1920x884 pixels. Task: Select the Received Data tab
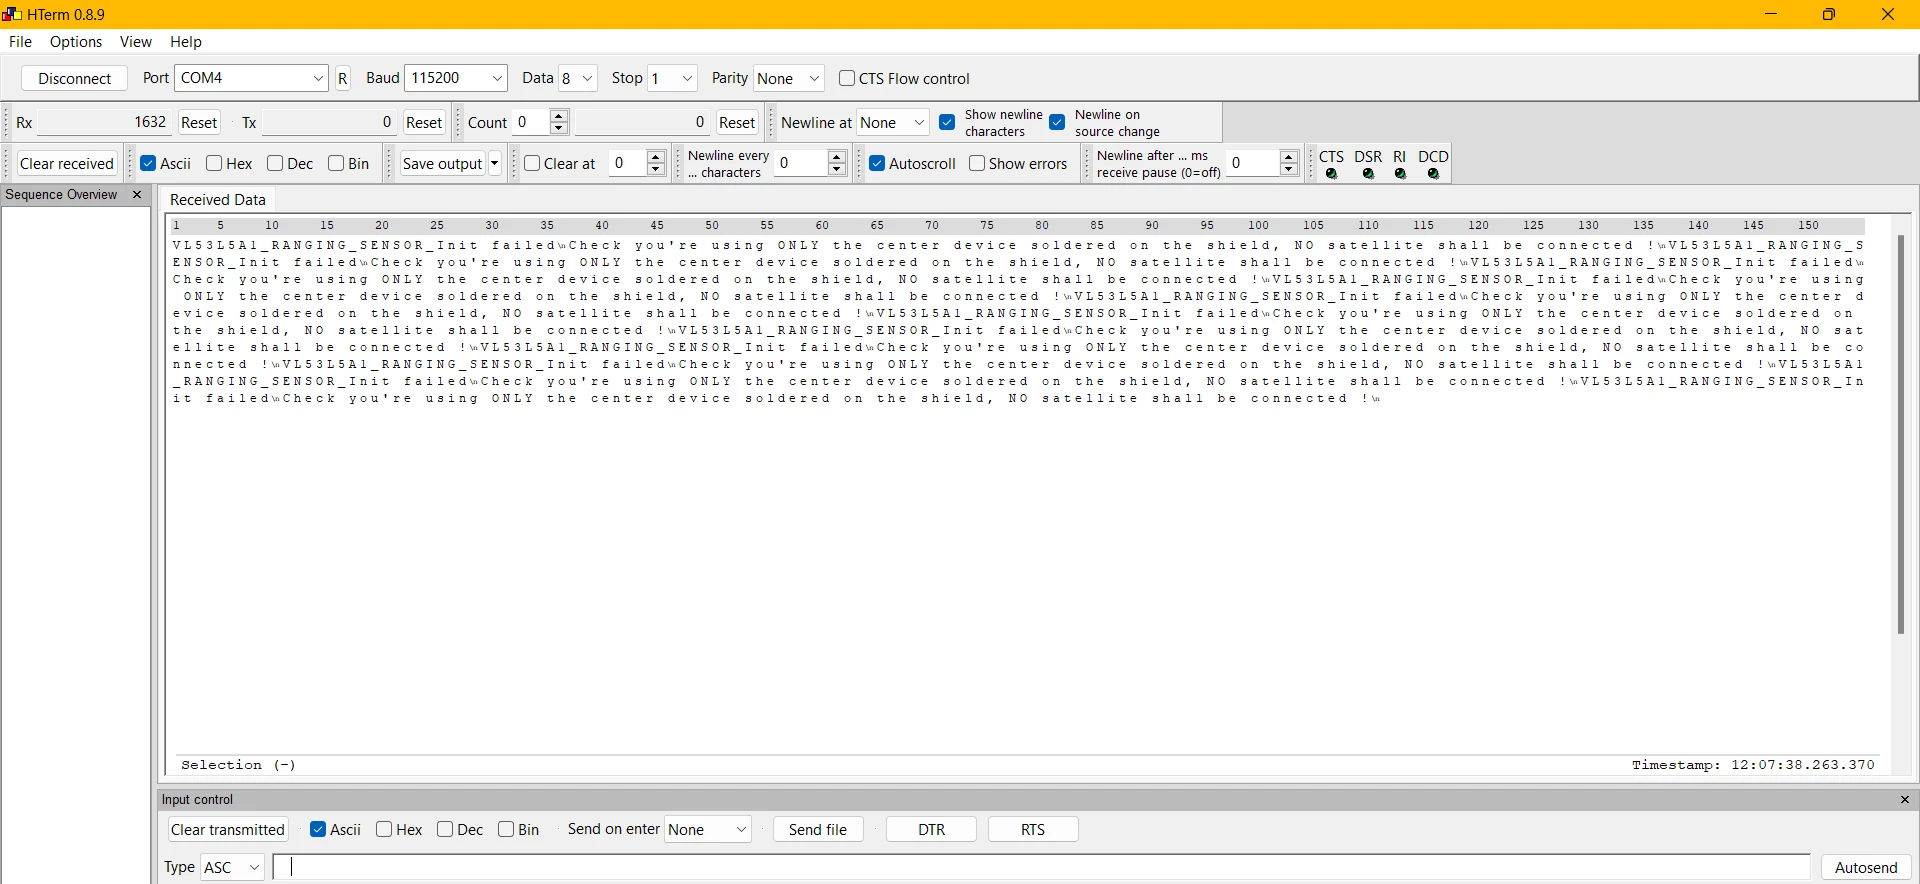(218, 199)
